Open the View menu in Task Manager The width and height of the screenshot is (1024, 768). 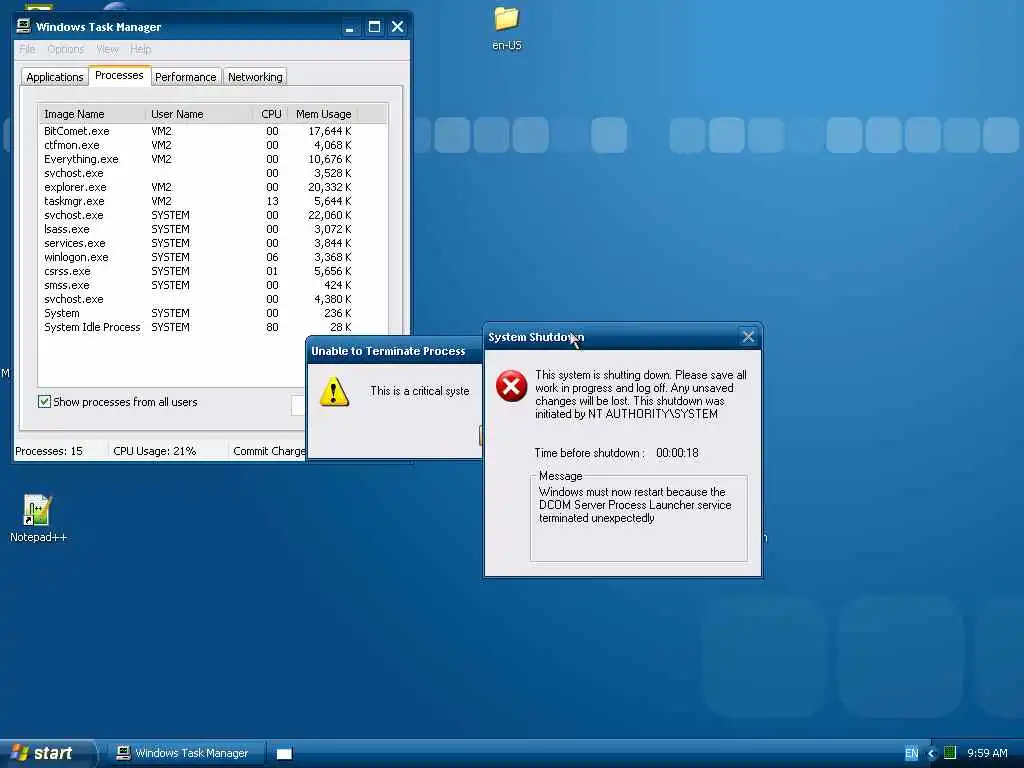point(107,49)
